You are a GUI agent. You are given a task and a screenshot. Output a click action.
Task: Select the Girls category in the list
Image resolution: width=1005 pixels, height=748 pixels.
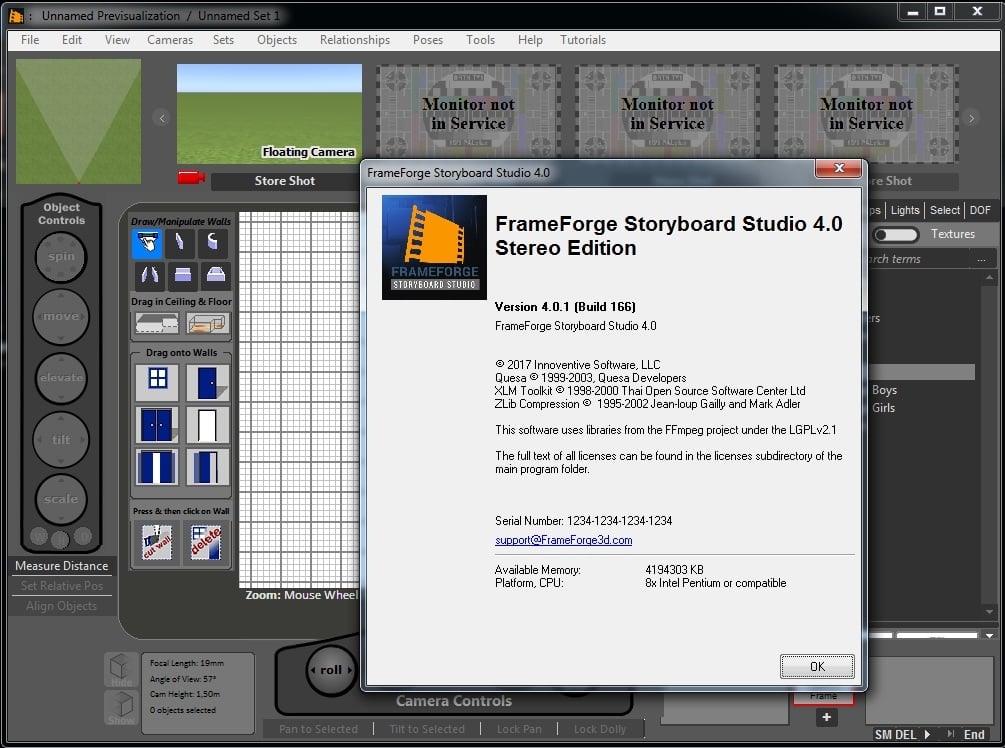pyautogui.click(x=883, y=408)
